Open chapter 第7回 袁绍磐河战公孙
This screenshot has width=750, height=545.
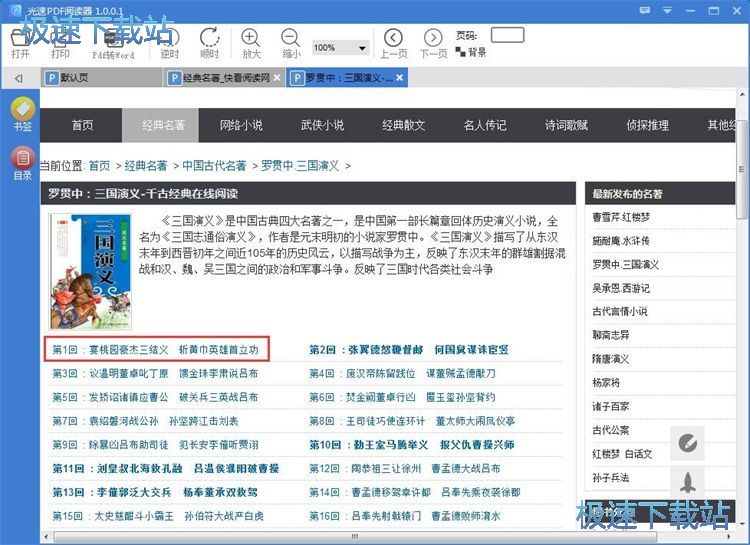(145, 421)
